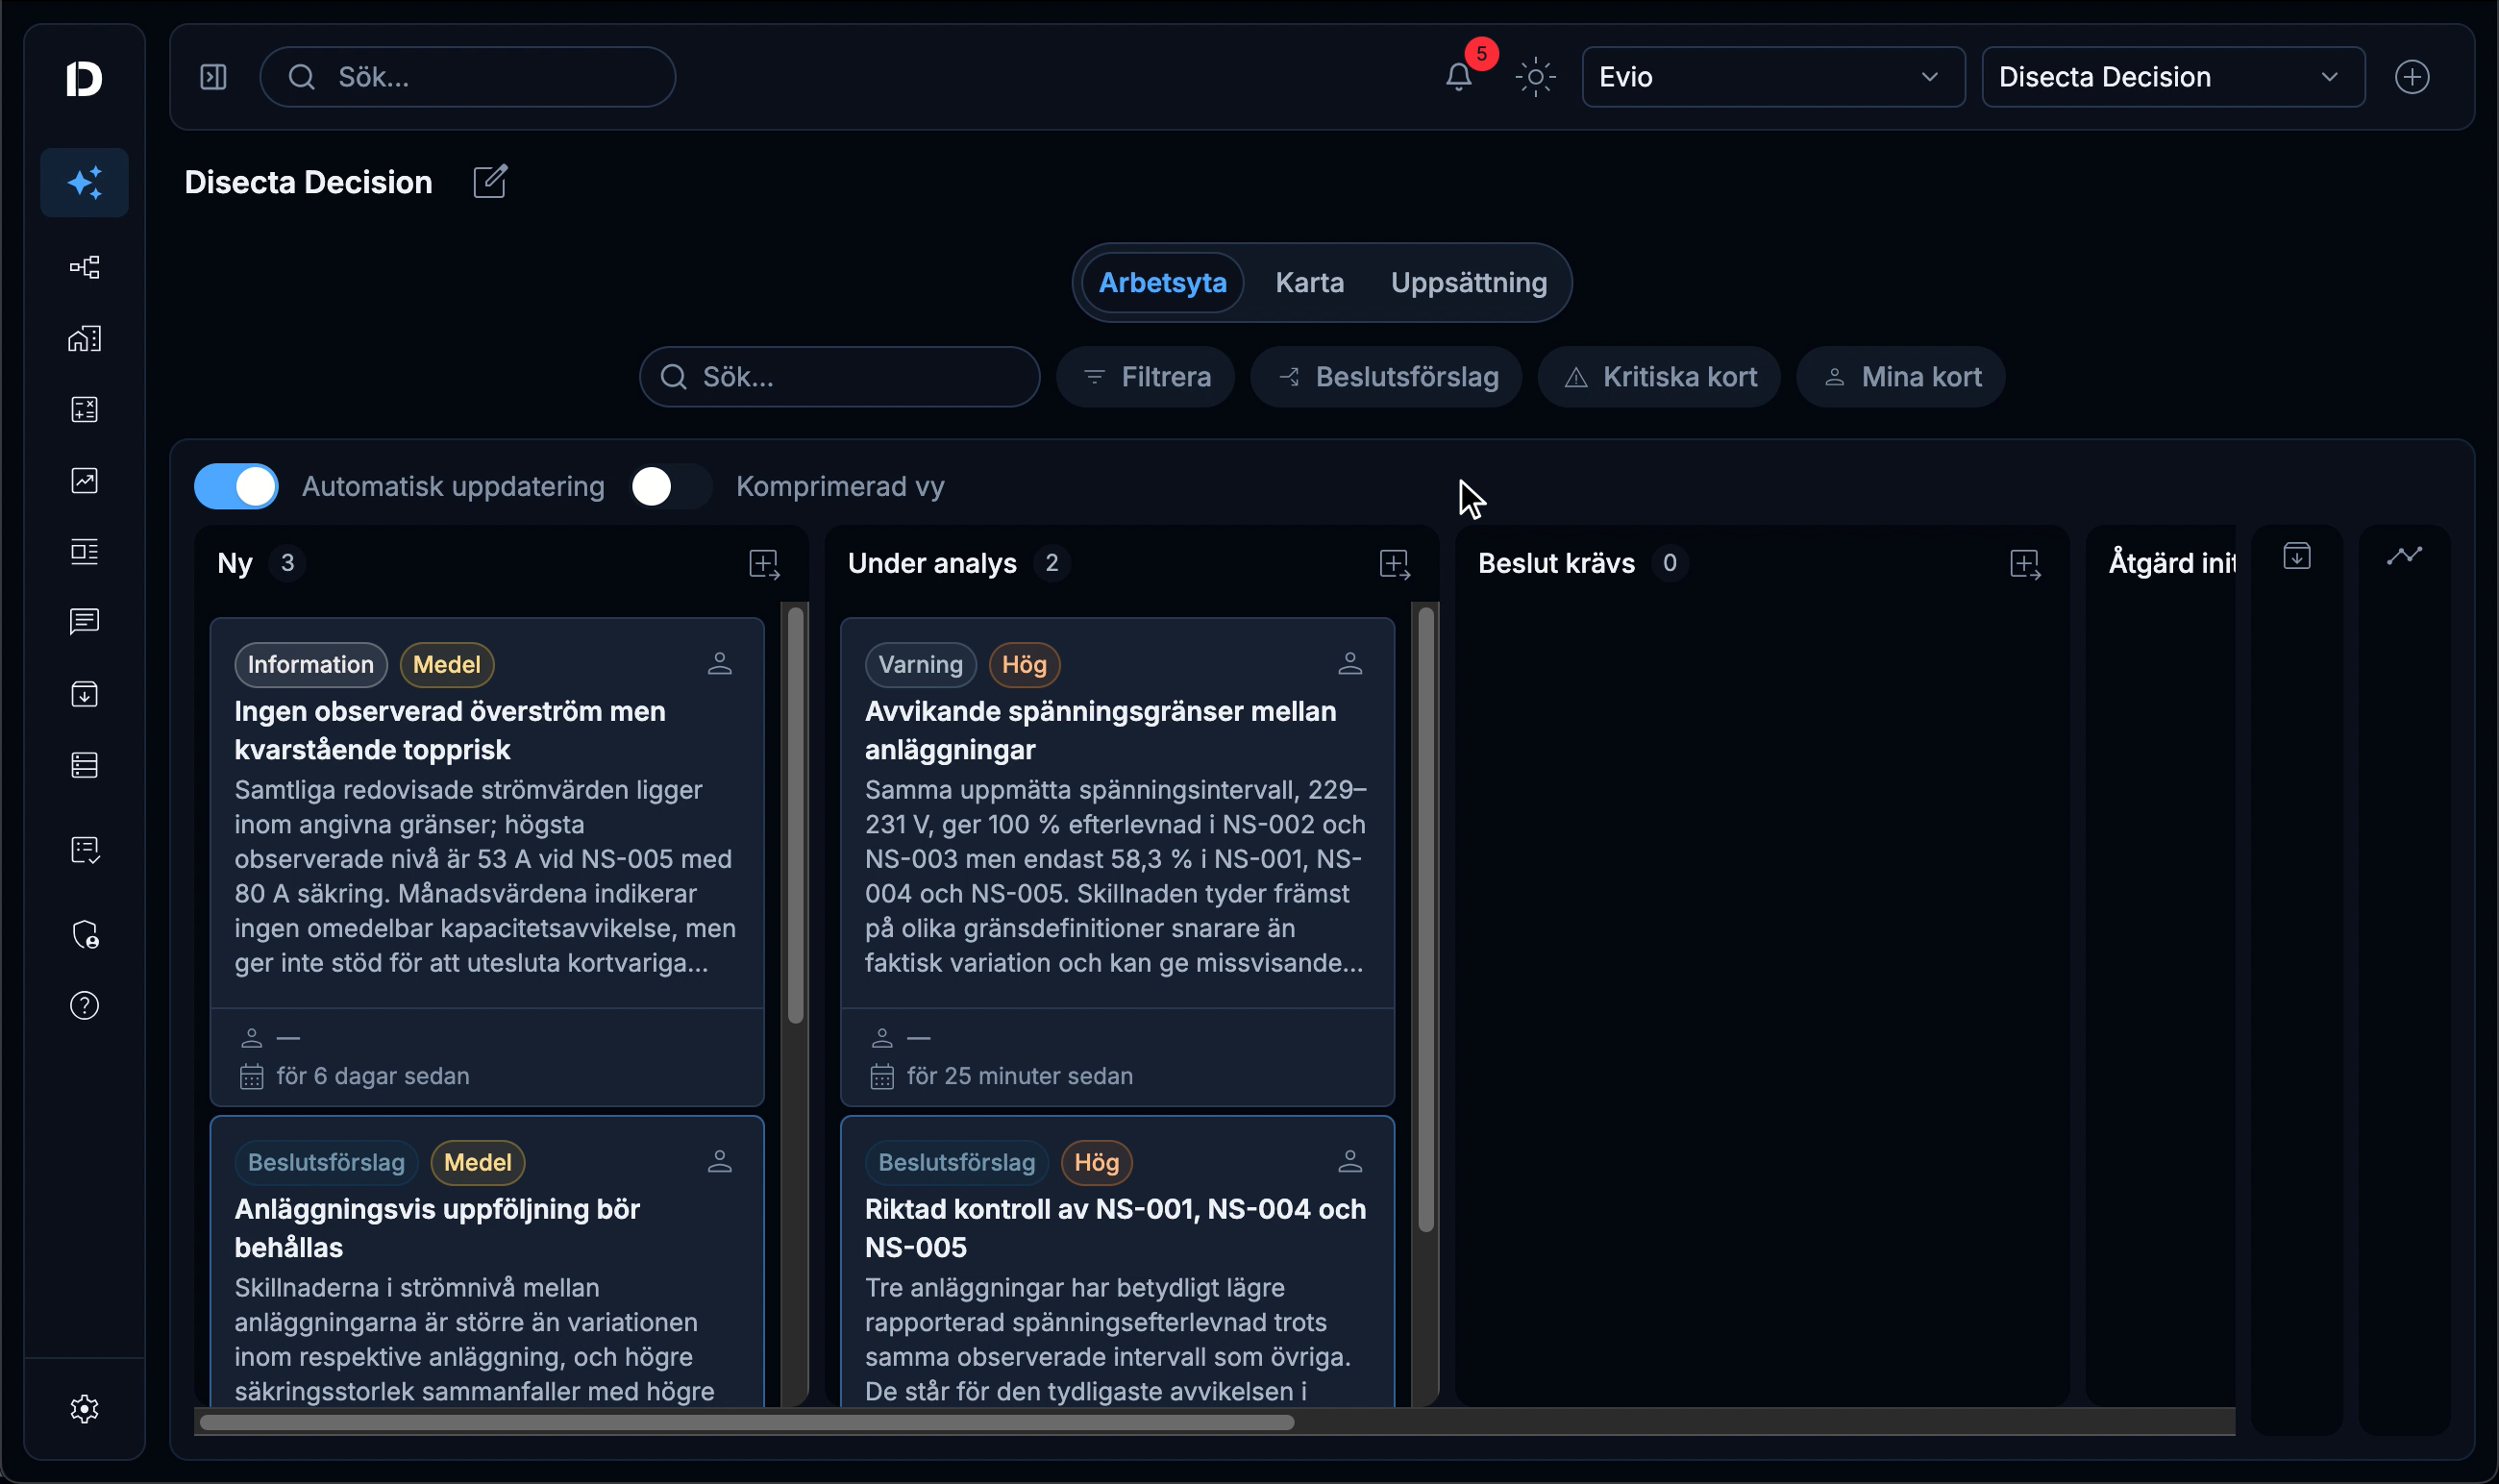
Task: Click the Beslutsförslag filter button
Action: tap(1386, 377)
